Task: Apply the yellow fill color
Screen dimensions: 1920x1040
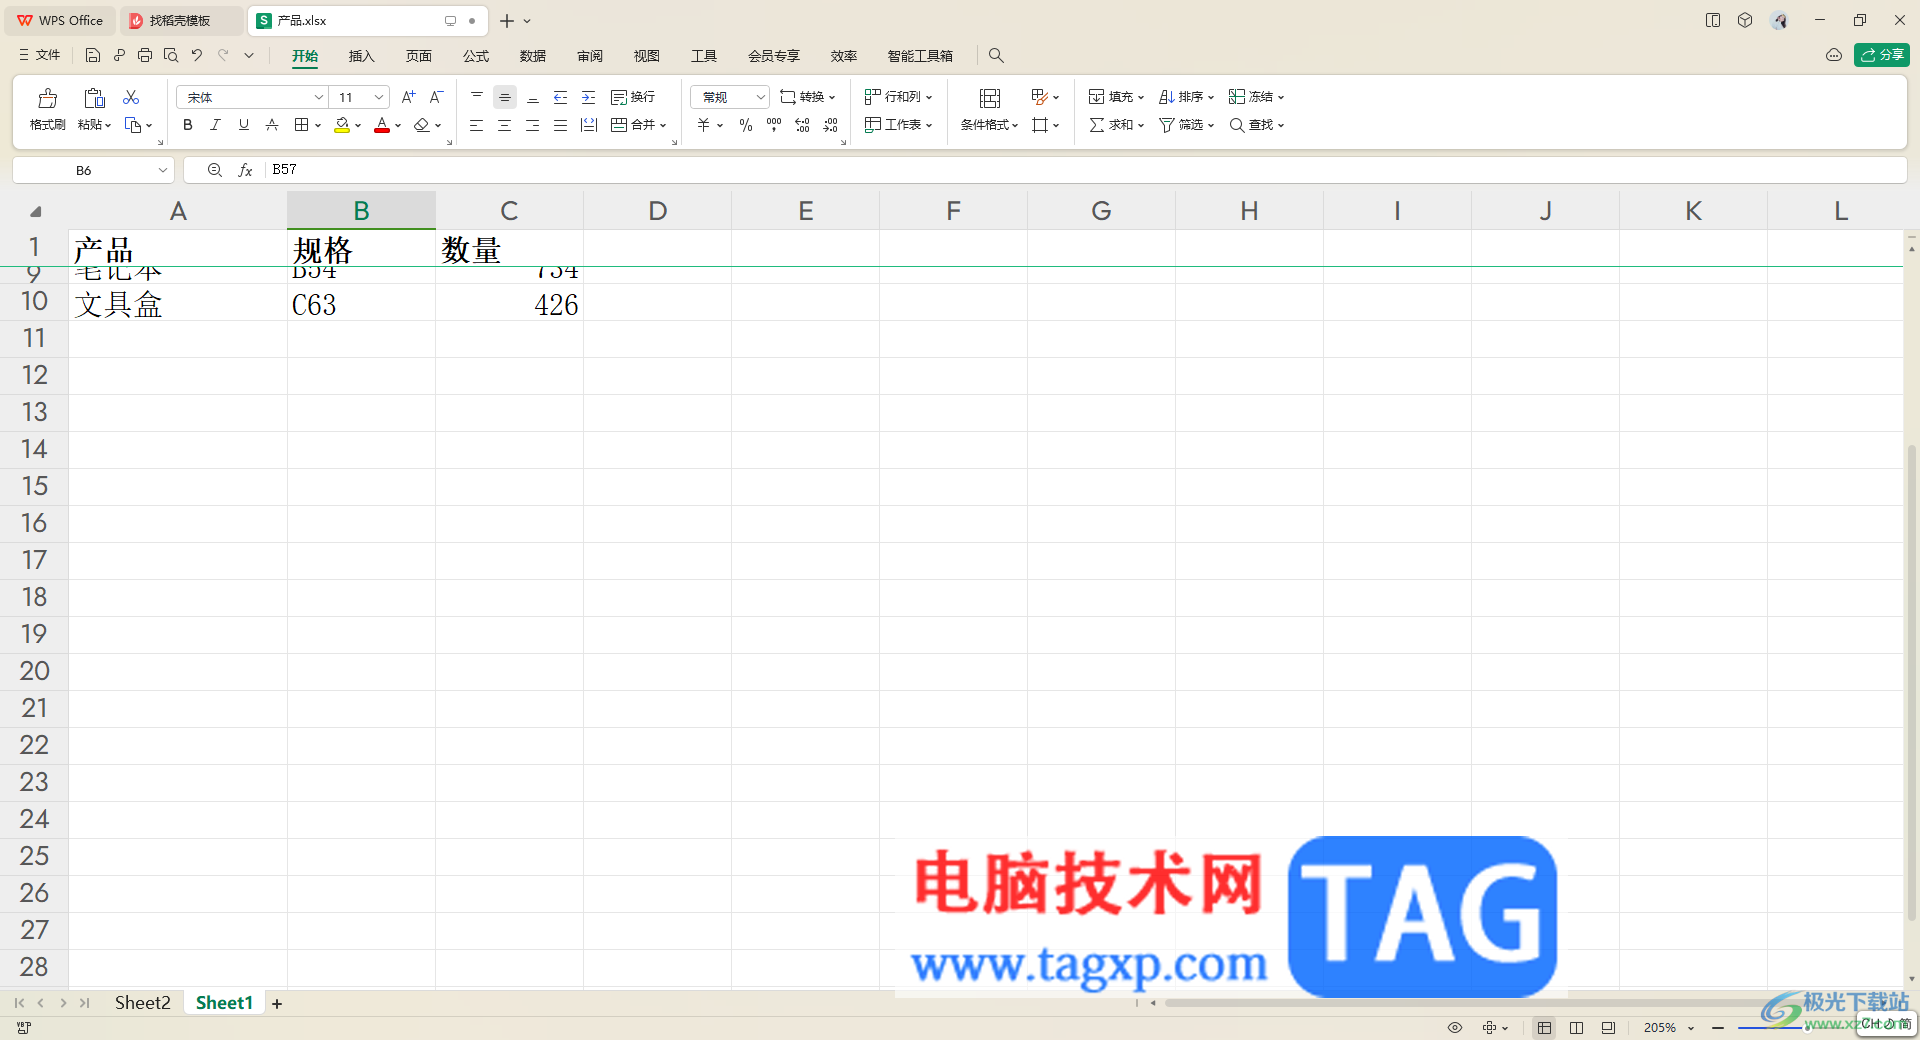Action: pos(342,125)
